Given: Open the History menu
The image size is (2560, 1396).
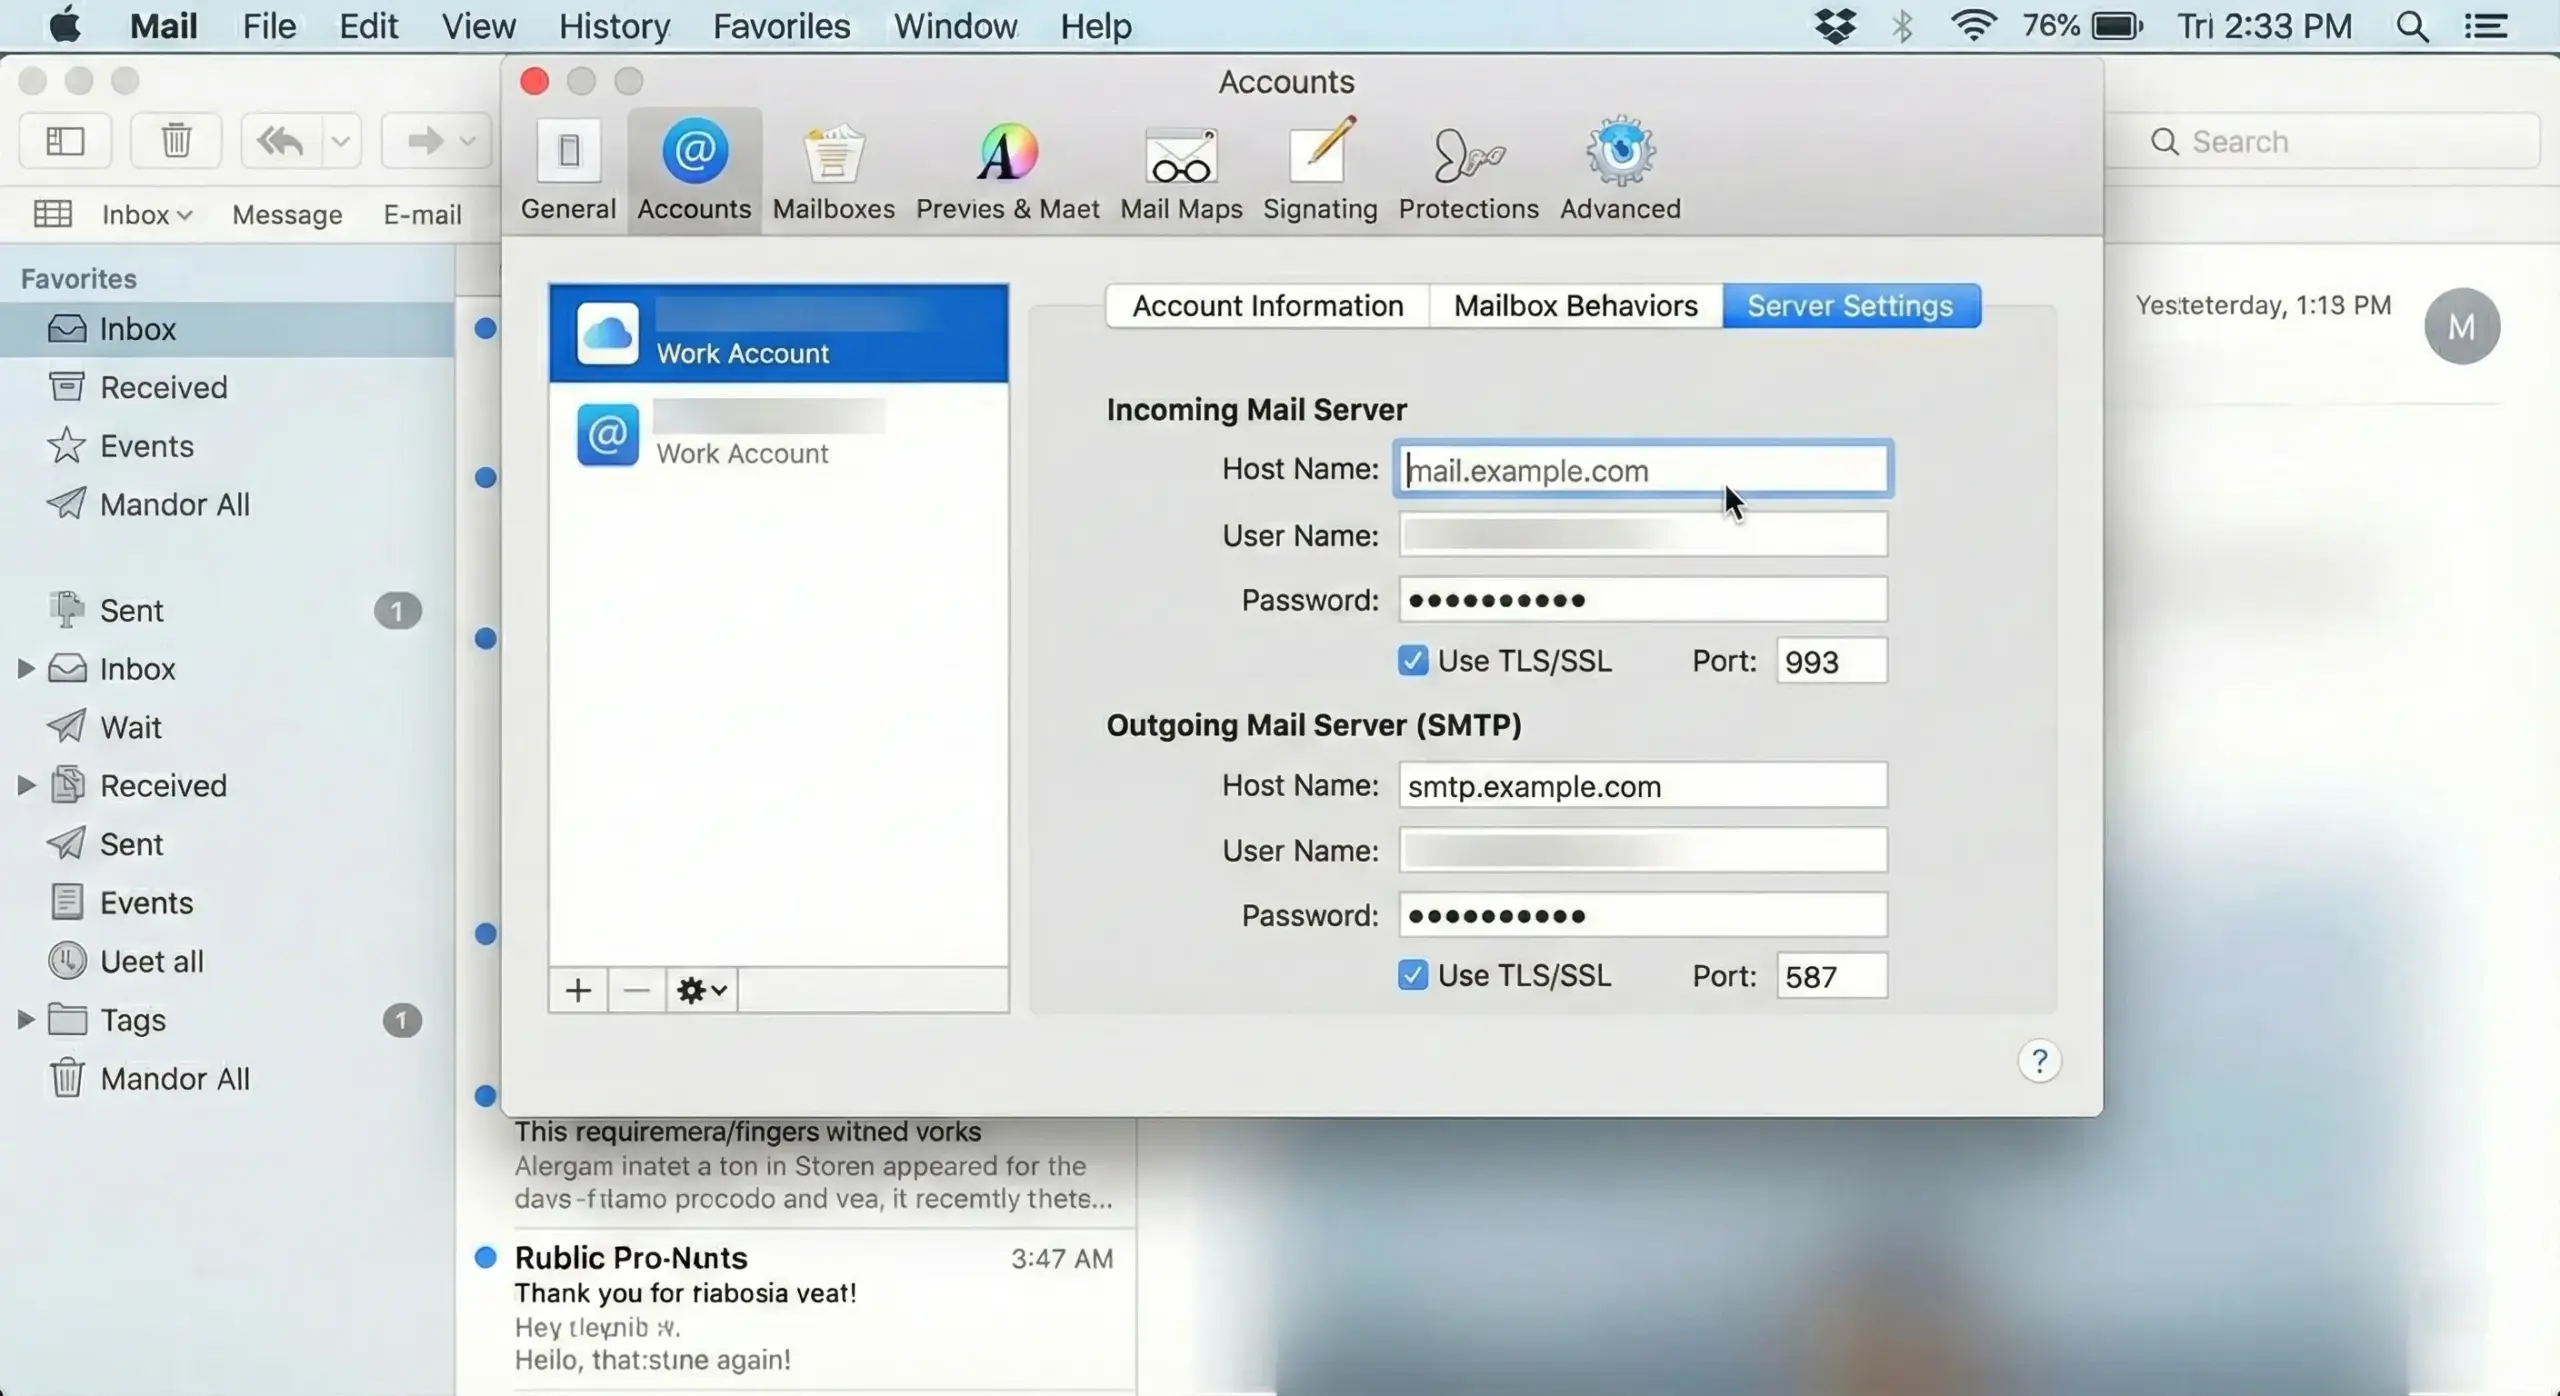Looking at the screenshot, I should 614,26.
